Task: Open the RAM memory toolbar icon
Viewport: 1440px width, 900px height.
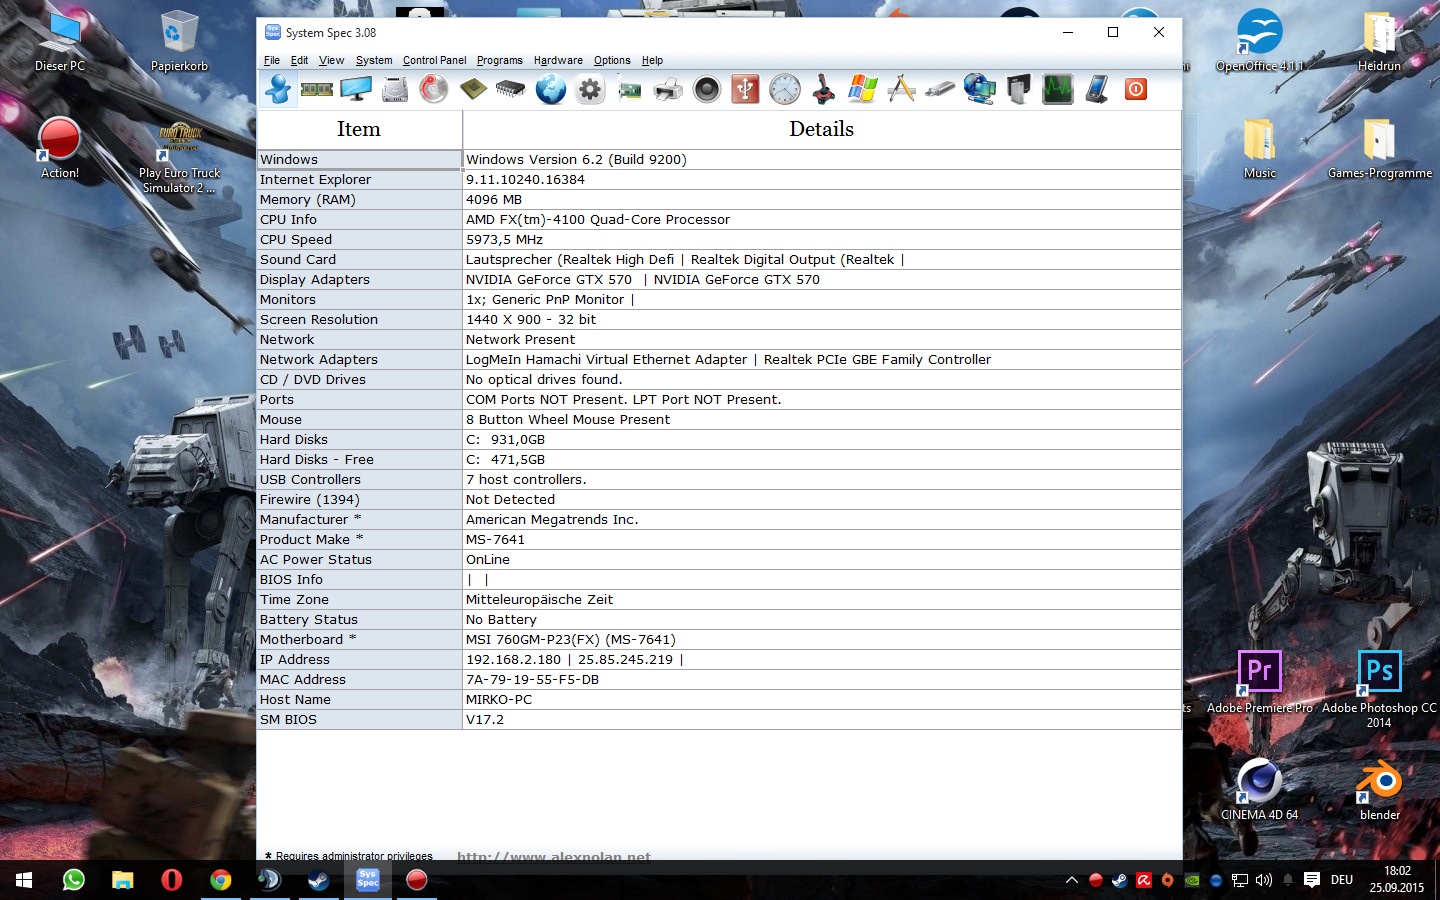Action: (x=317, y=89)
